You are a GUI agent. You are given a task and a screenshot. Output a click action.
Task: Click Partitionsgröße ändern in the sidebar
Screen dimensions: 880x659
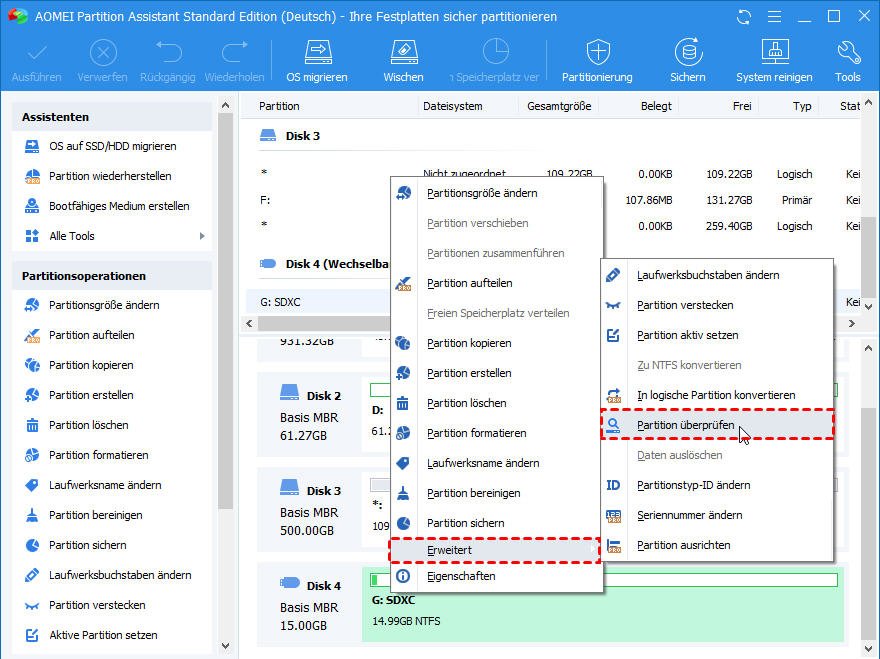(104, 305)
